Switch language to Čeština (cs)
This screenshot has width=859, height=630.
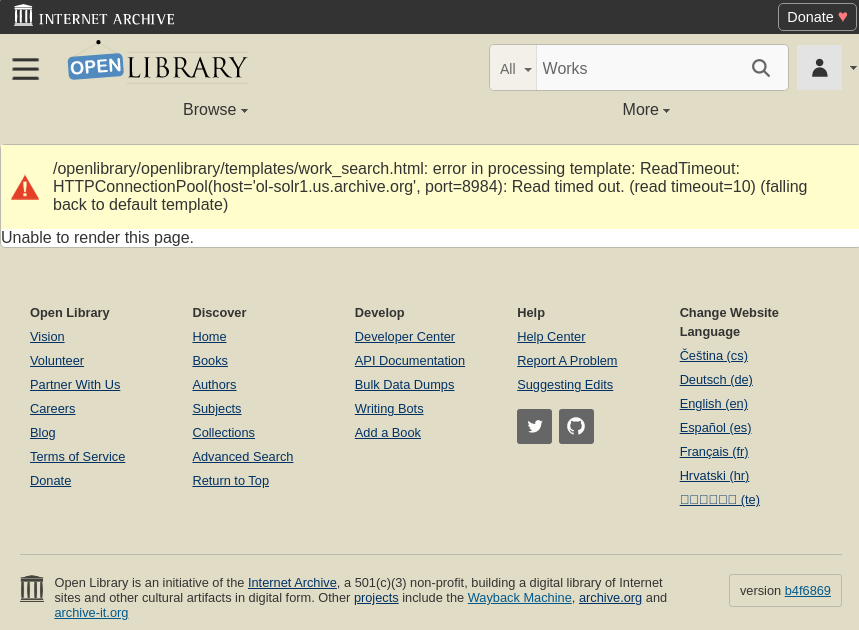click(x=714, y=356)
